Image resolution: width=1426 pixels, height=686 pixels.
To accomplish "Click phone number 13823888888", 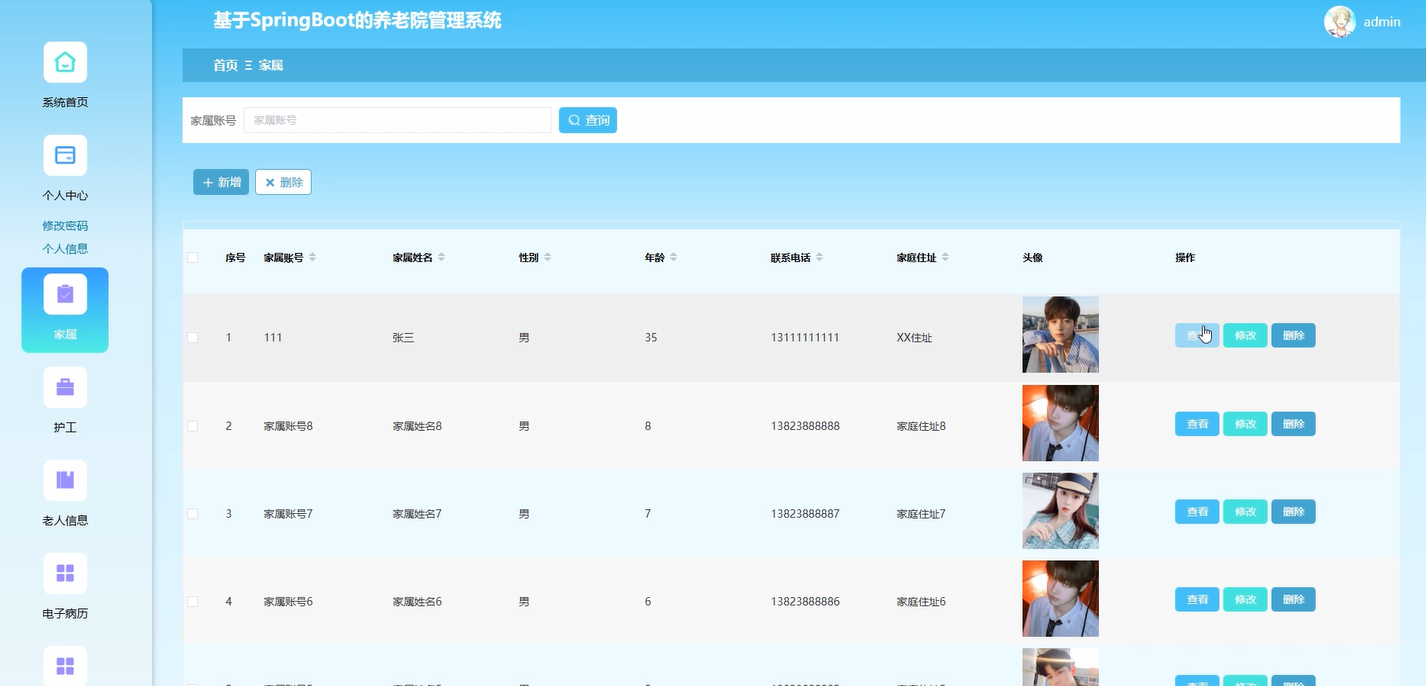I will (805, 426).
